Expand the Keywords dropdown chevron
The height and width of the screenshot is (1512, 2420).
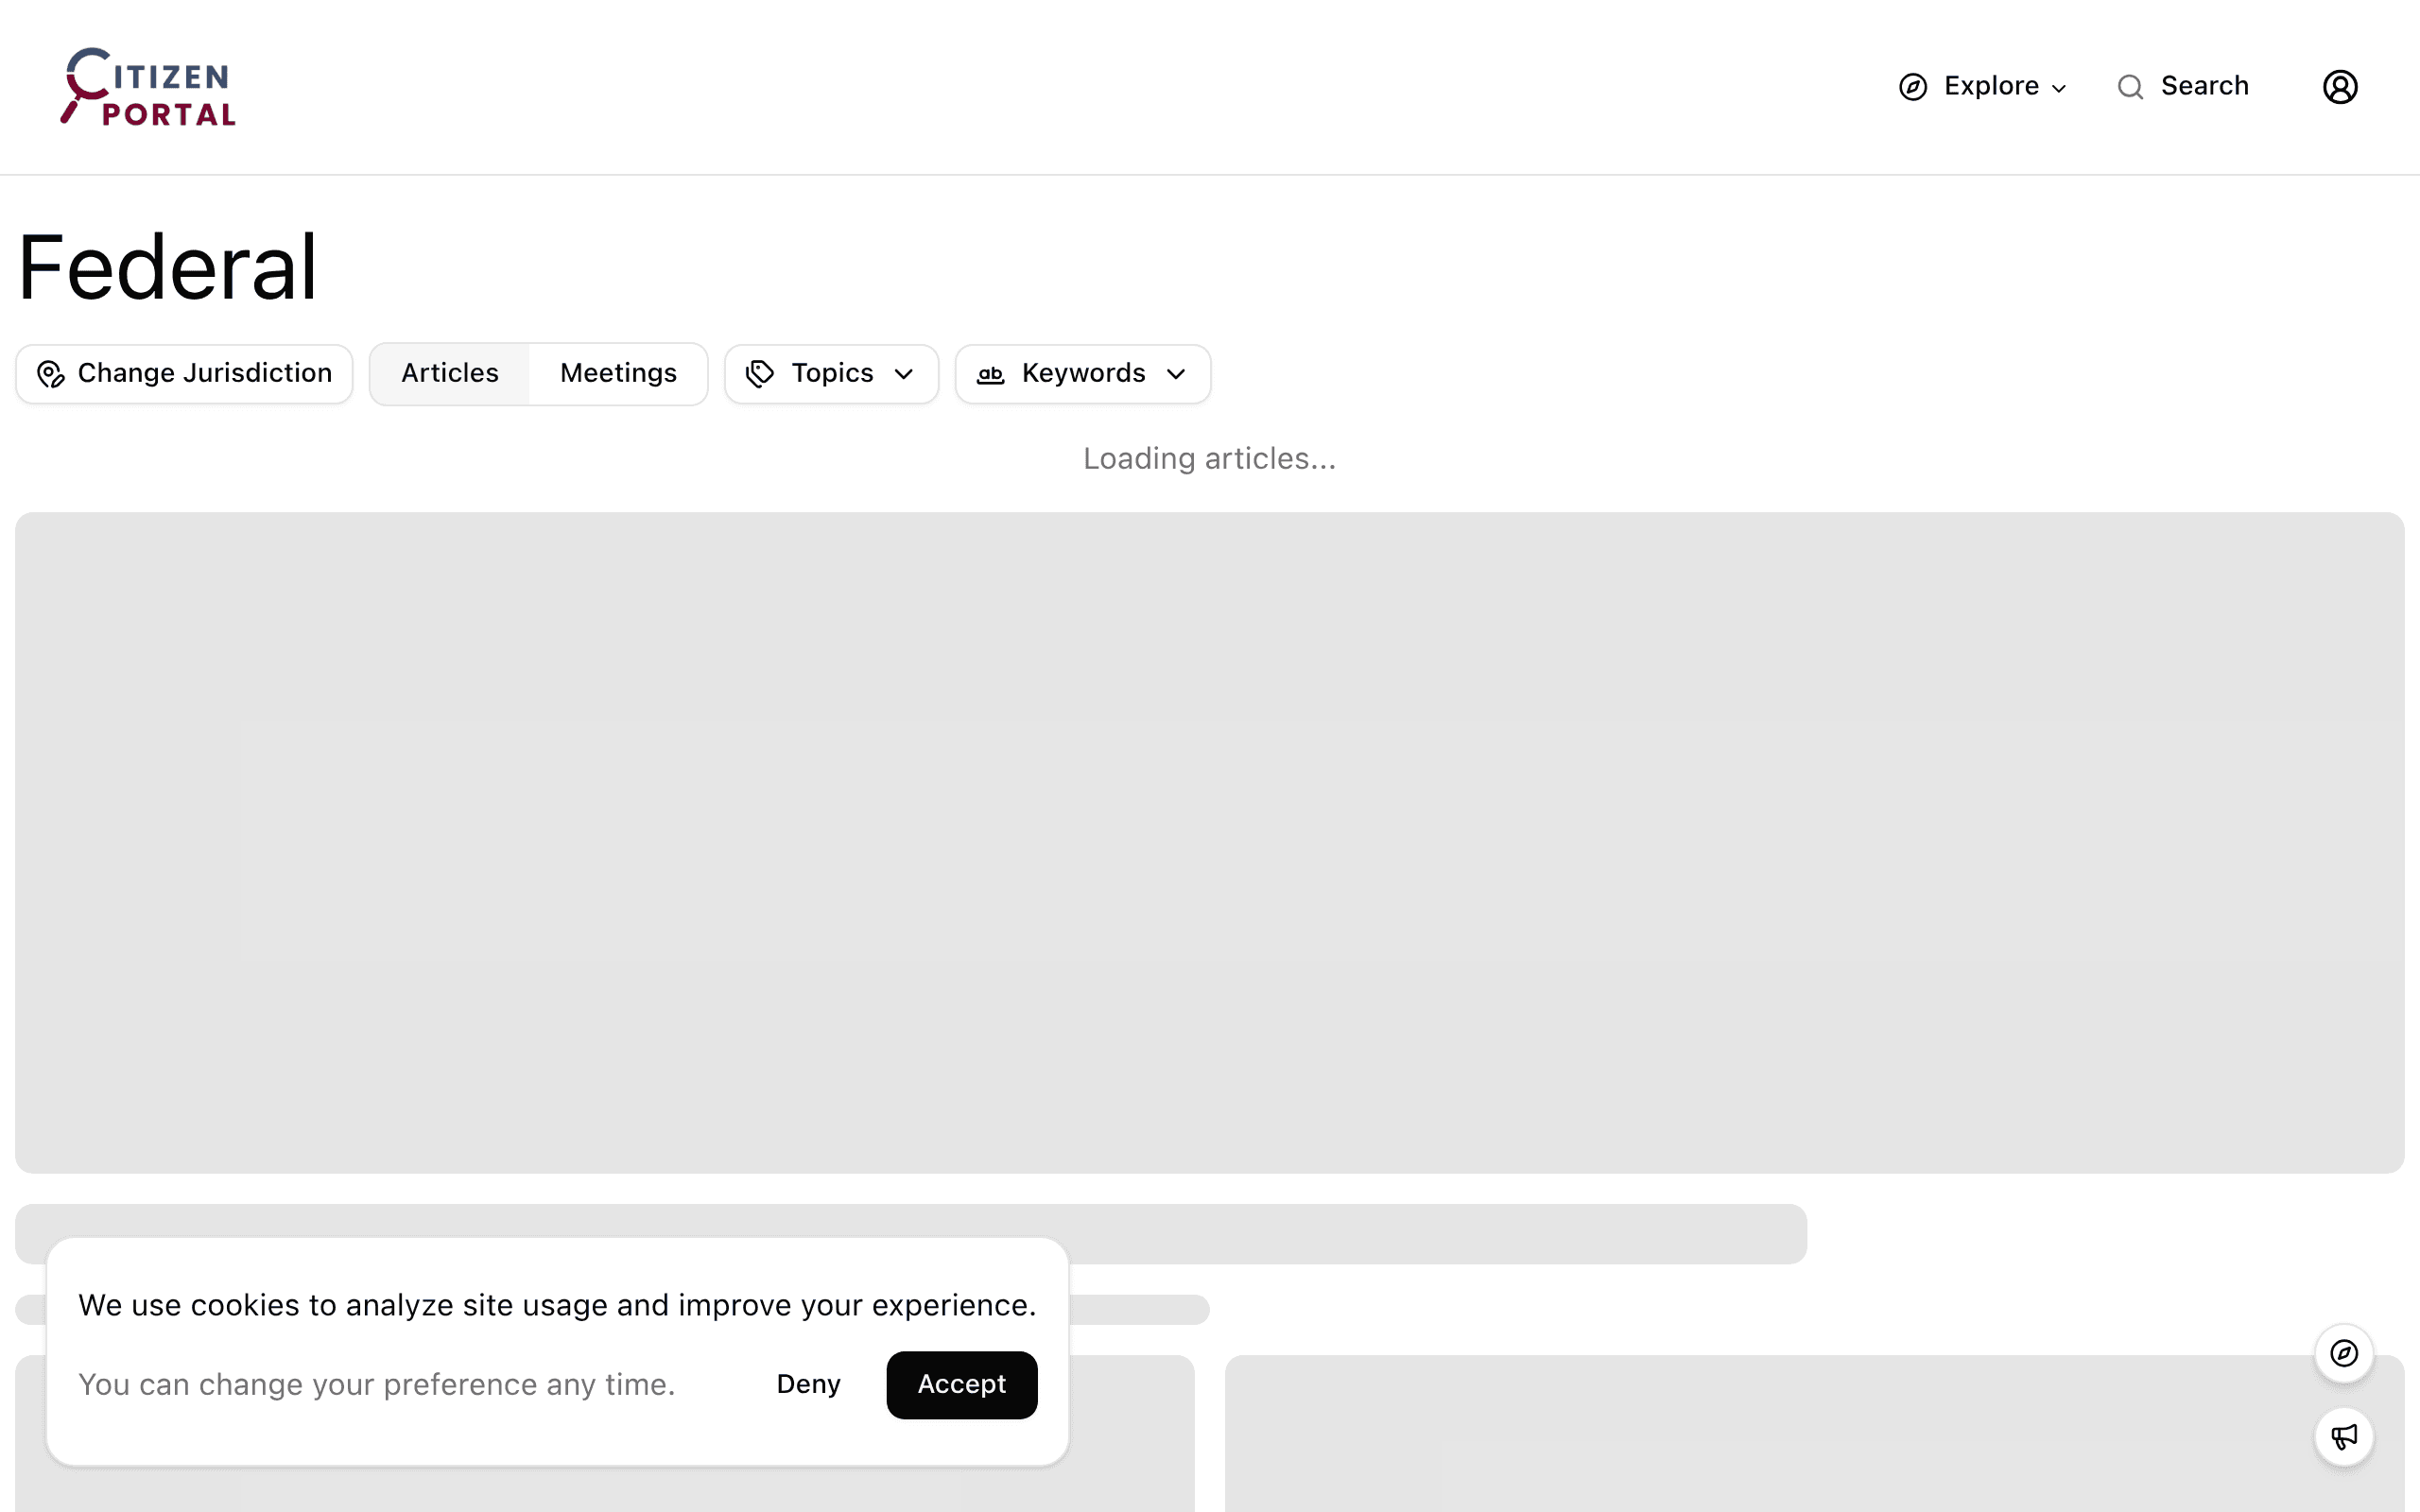[1176, 374]
